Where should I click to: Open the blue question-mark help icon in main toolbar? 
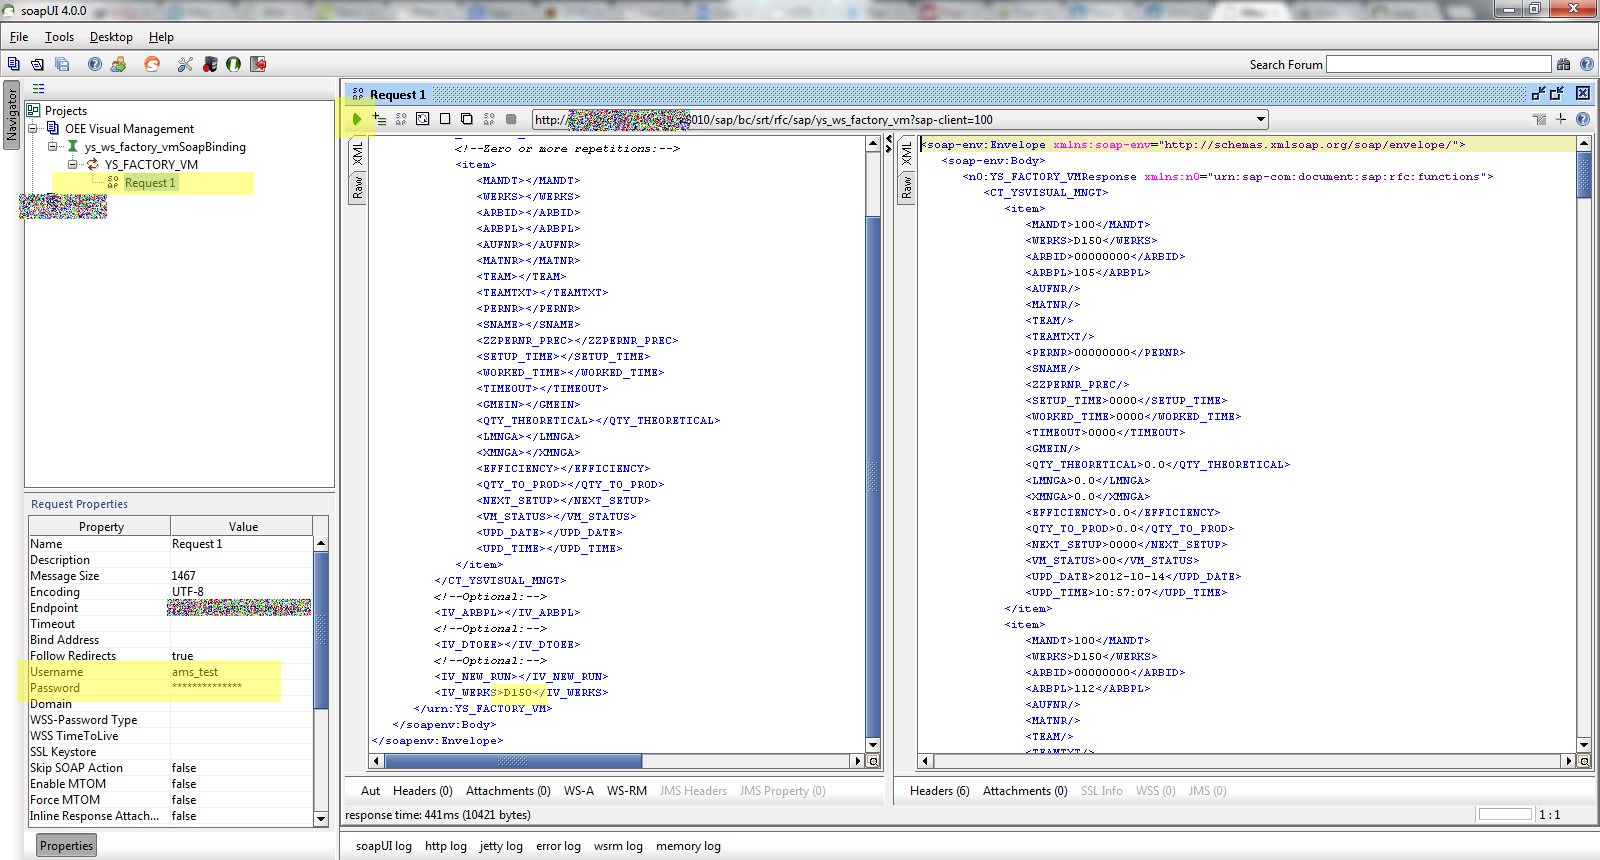tap(95, 64)
